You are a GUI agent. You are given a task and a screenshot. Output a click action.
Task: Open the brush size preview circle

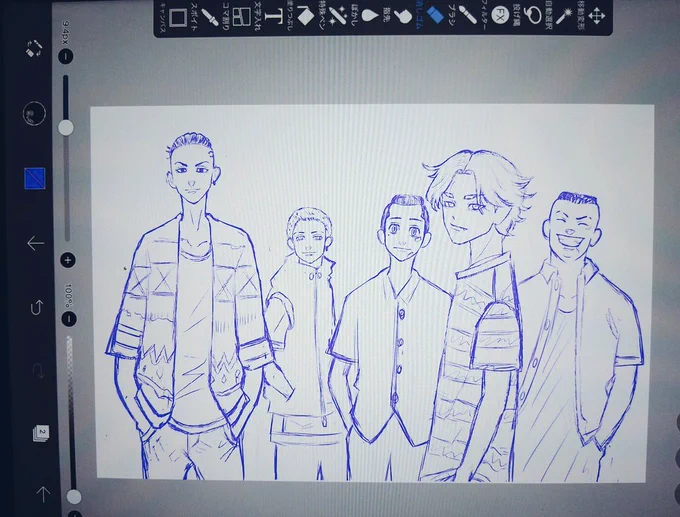(x=34, y=114)
